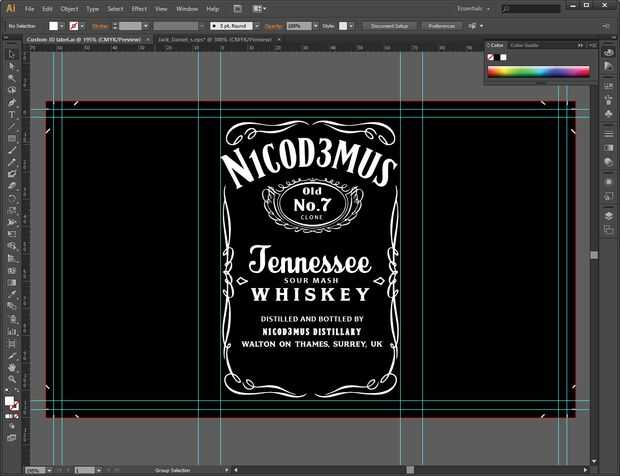Open the zoom level dropdown in status bar
The width and height of the screenshot is (620, 476).
pyautogui.click(x=49, y=470)
